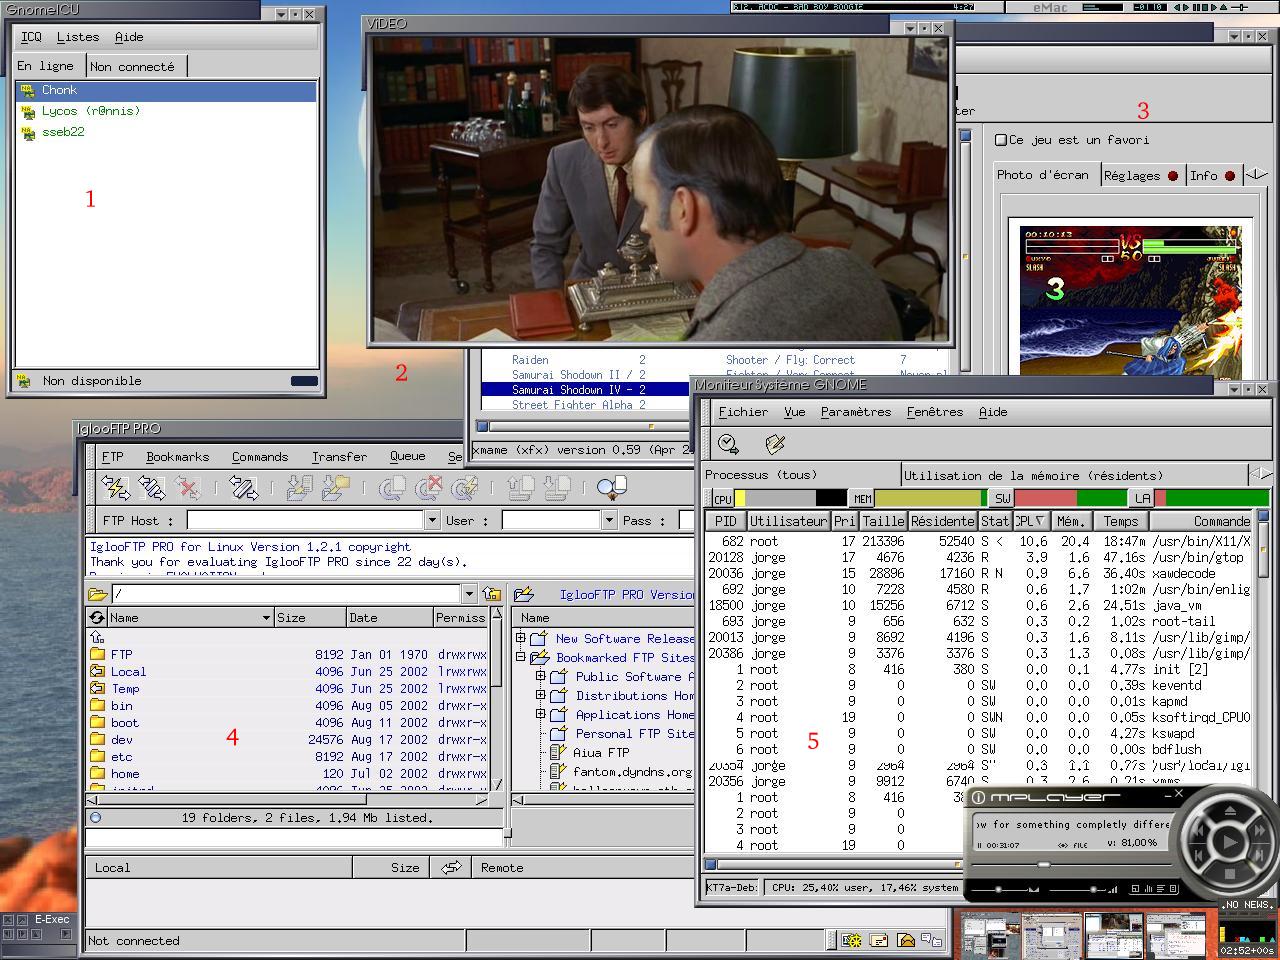Expand the Public Software tree node
This screenshot has height=960, width=1280.
click(541, 676)
